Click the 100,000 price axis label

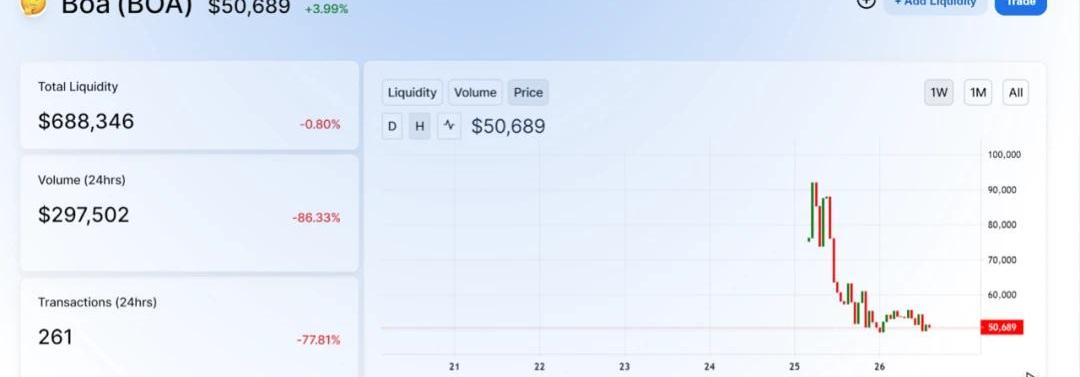[1005, 154]
